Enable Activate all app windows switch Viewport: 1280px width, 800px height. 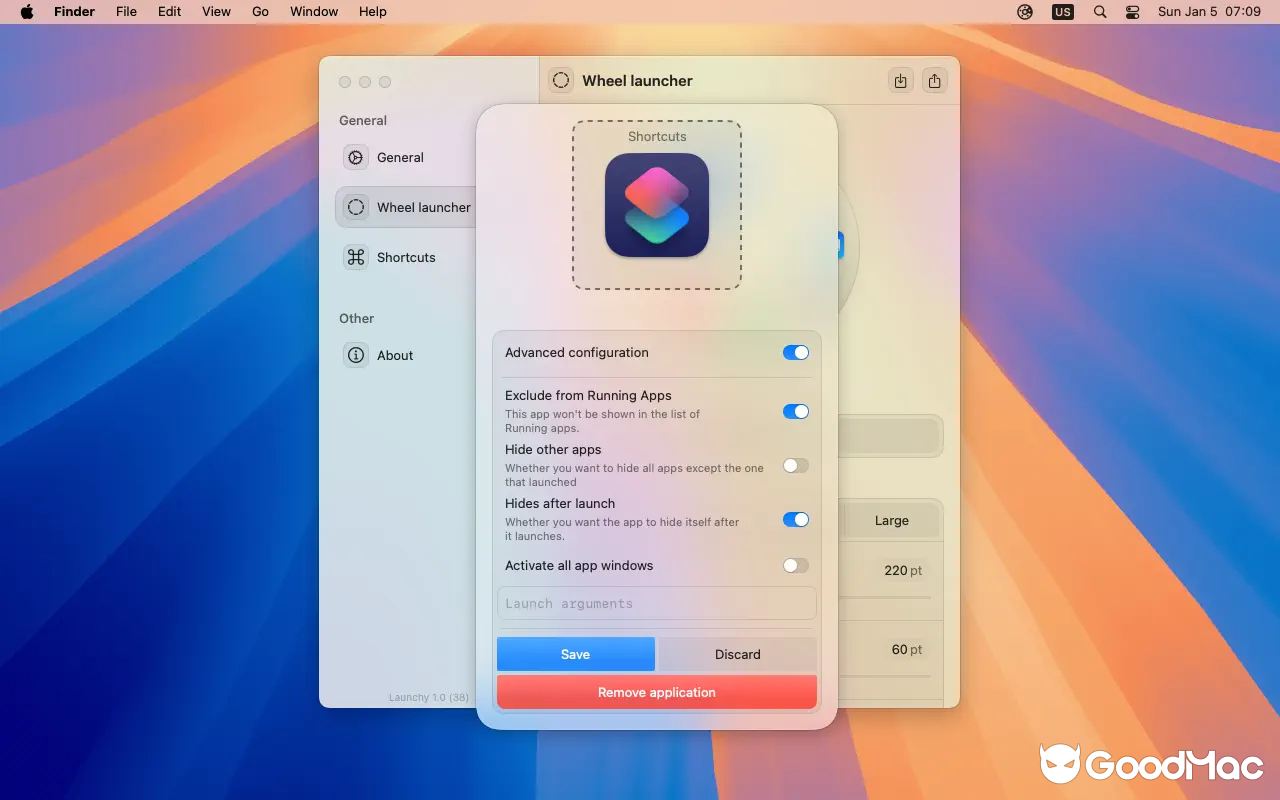796,565
